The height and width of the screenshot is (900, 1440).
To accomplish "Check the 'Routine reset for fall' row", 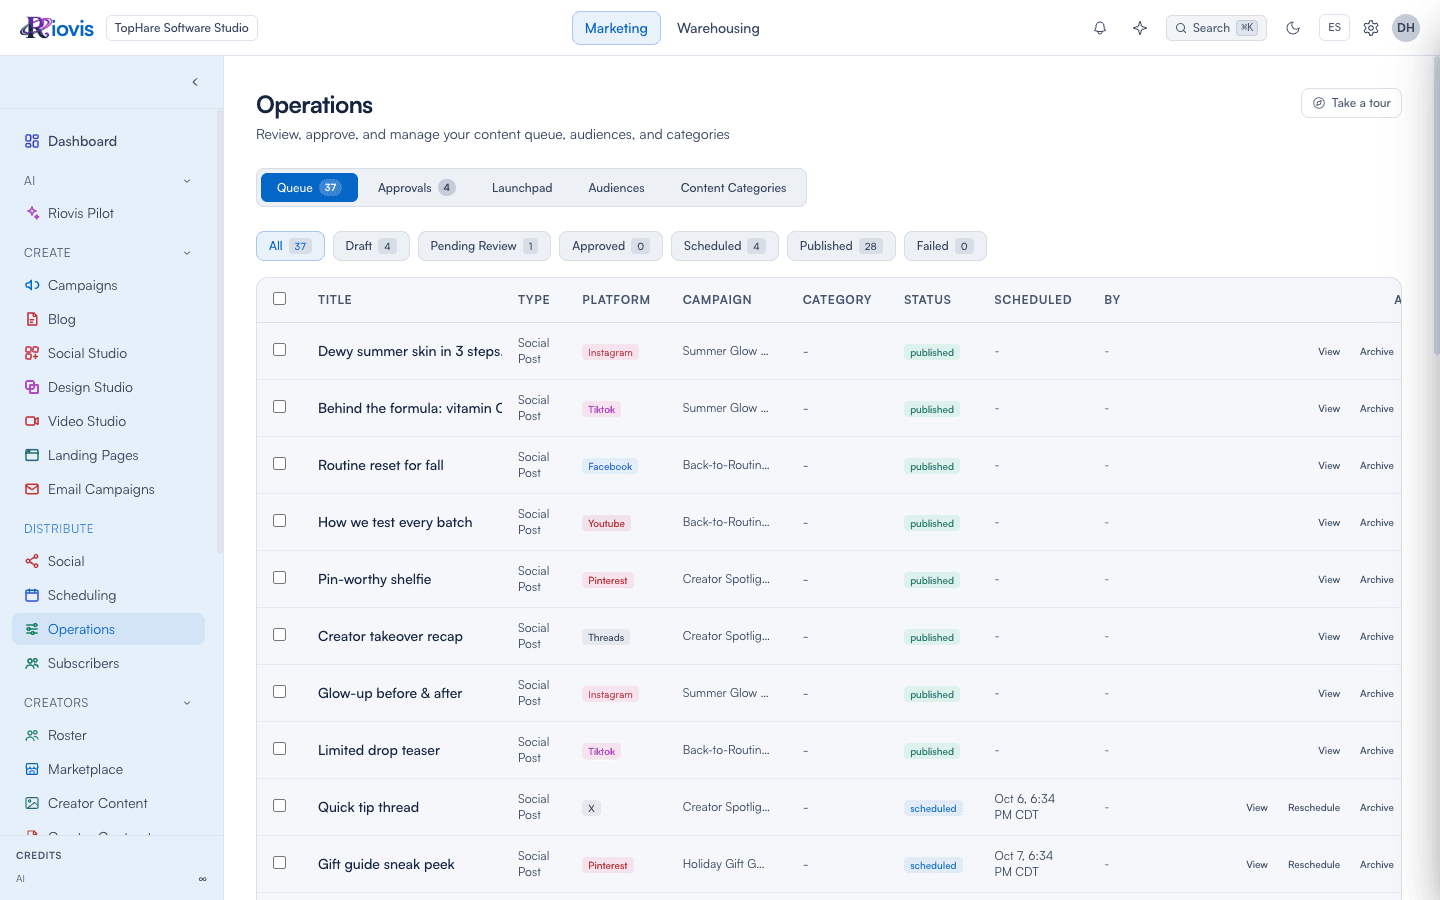I will click(x=280, y=464).
